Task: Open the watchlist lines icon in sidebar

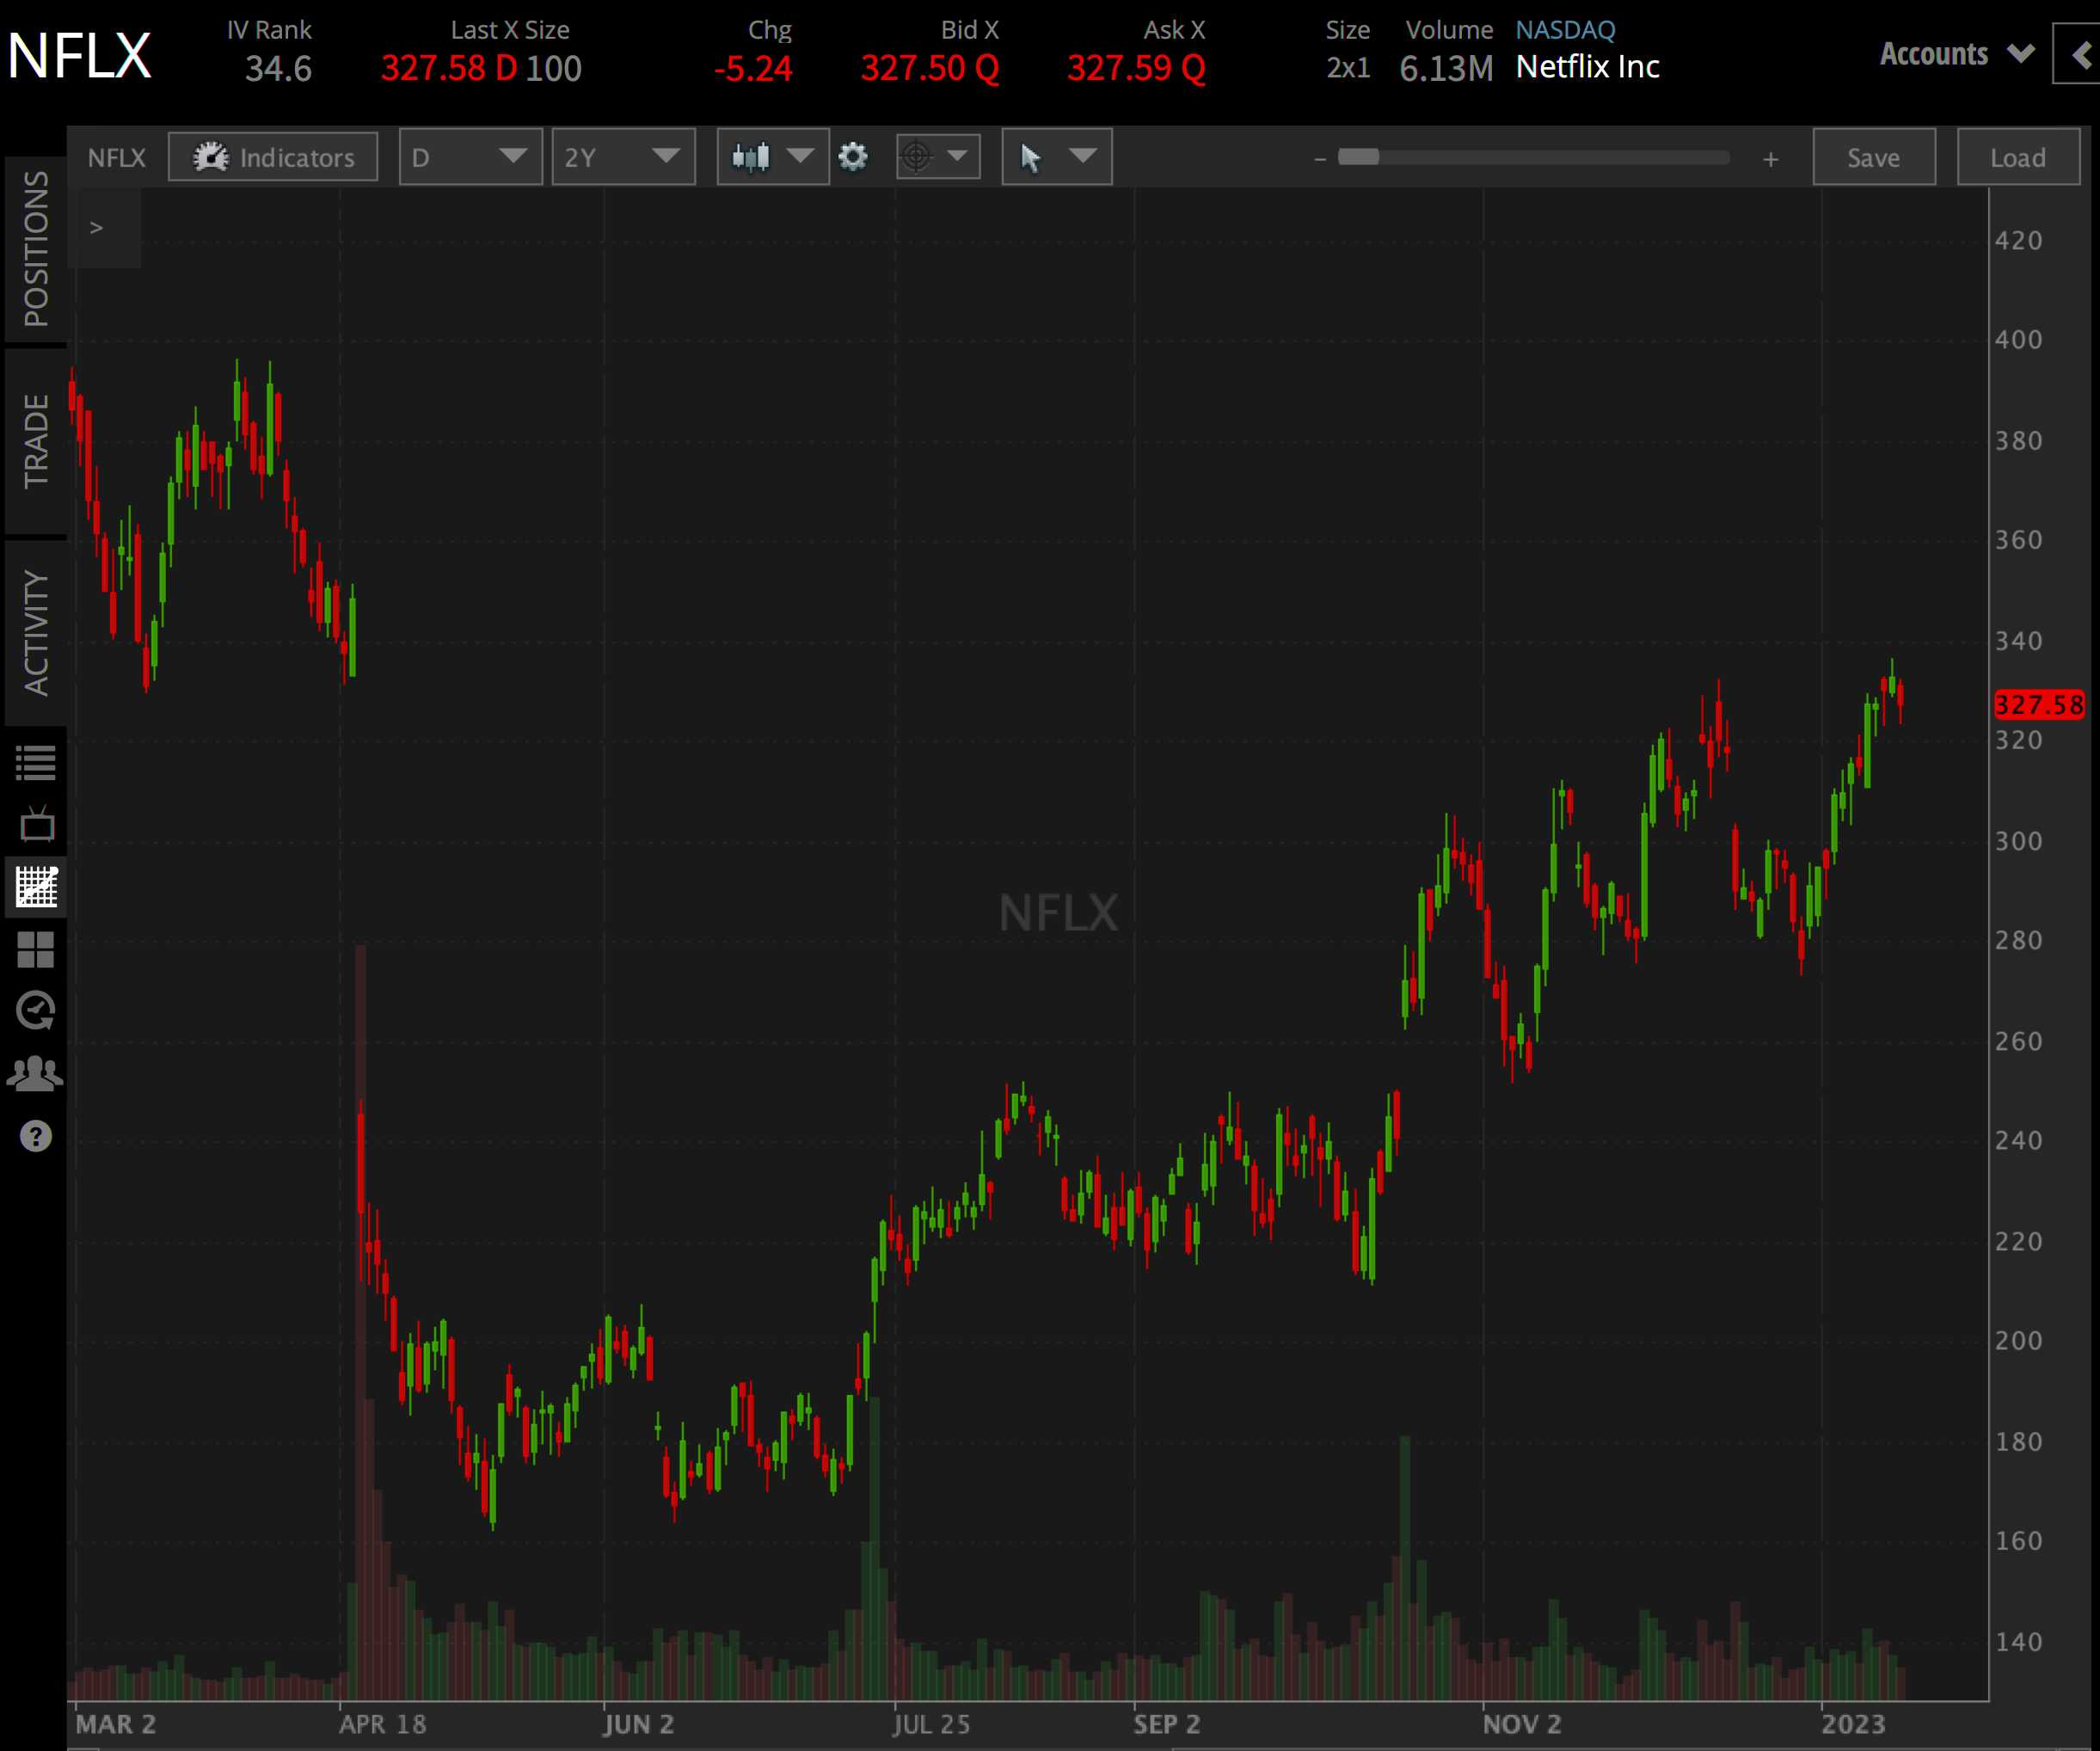Action: [36, 763]
